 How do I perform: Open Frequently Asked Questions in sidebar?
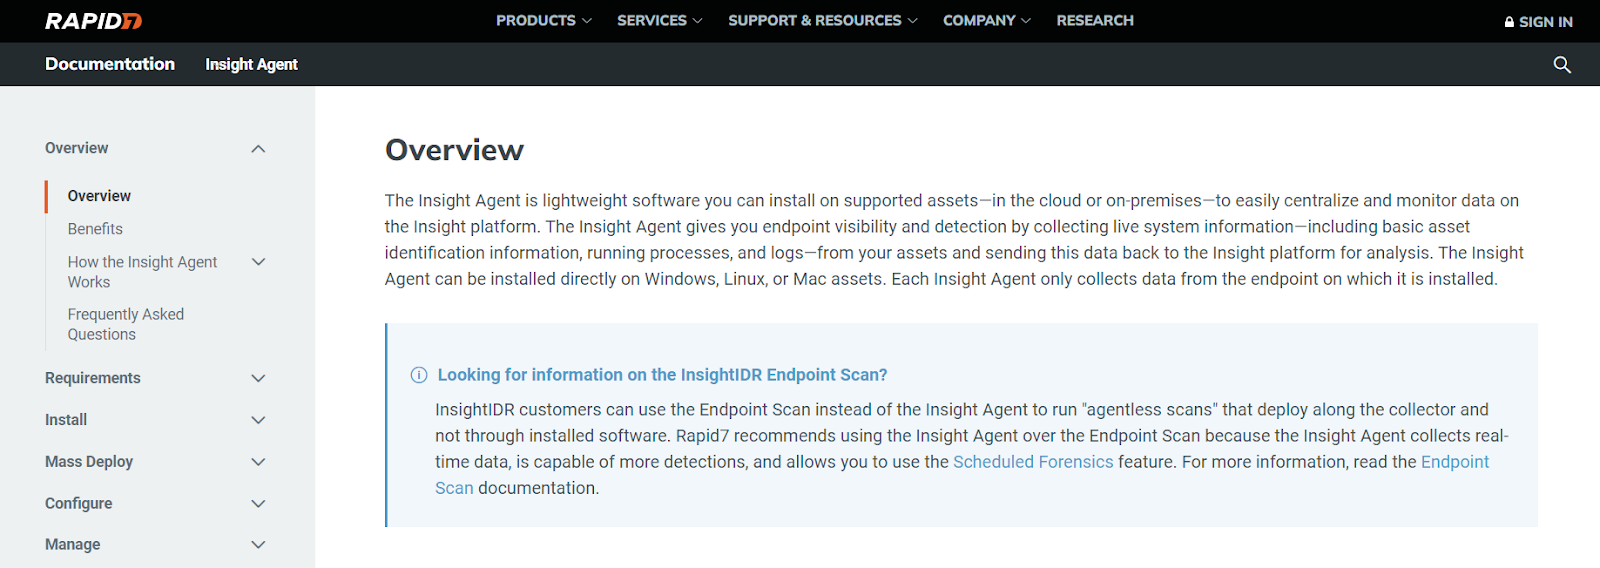[126, 324]
